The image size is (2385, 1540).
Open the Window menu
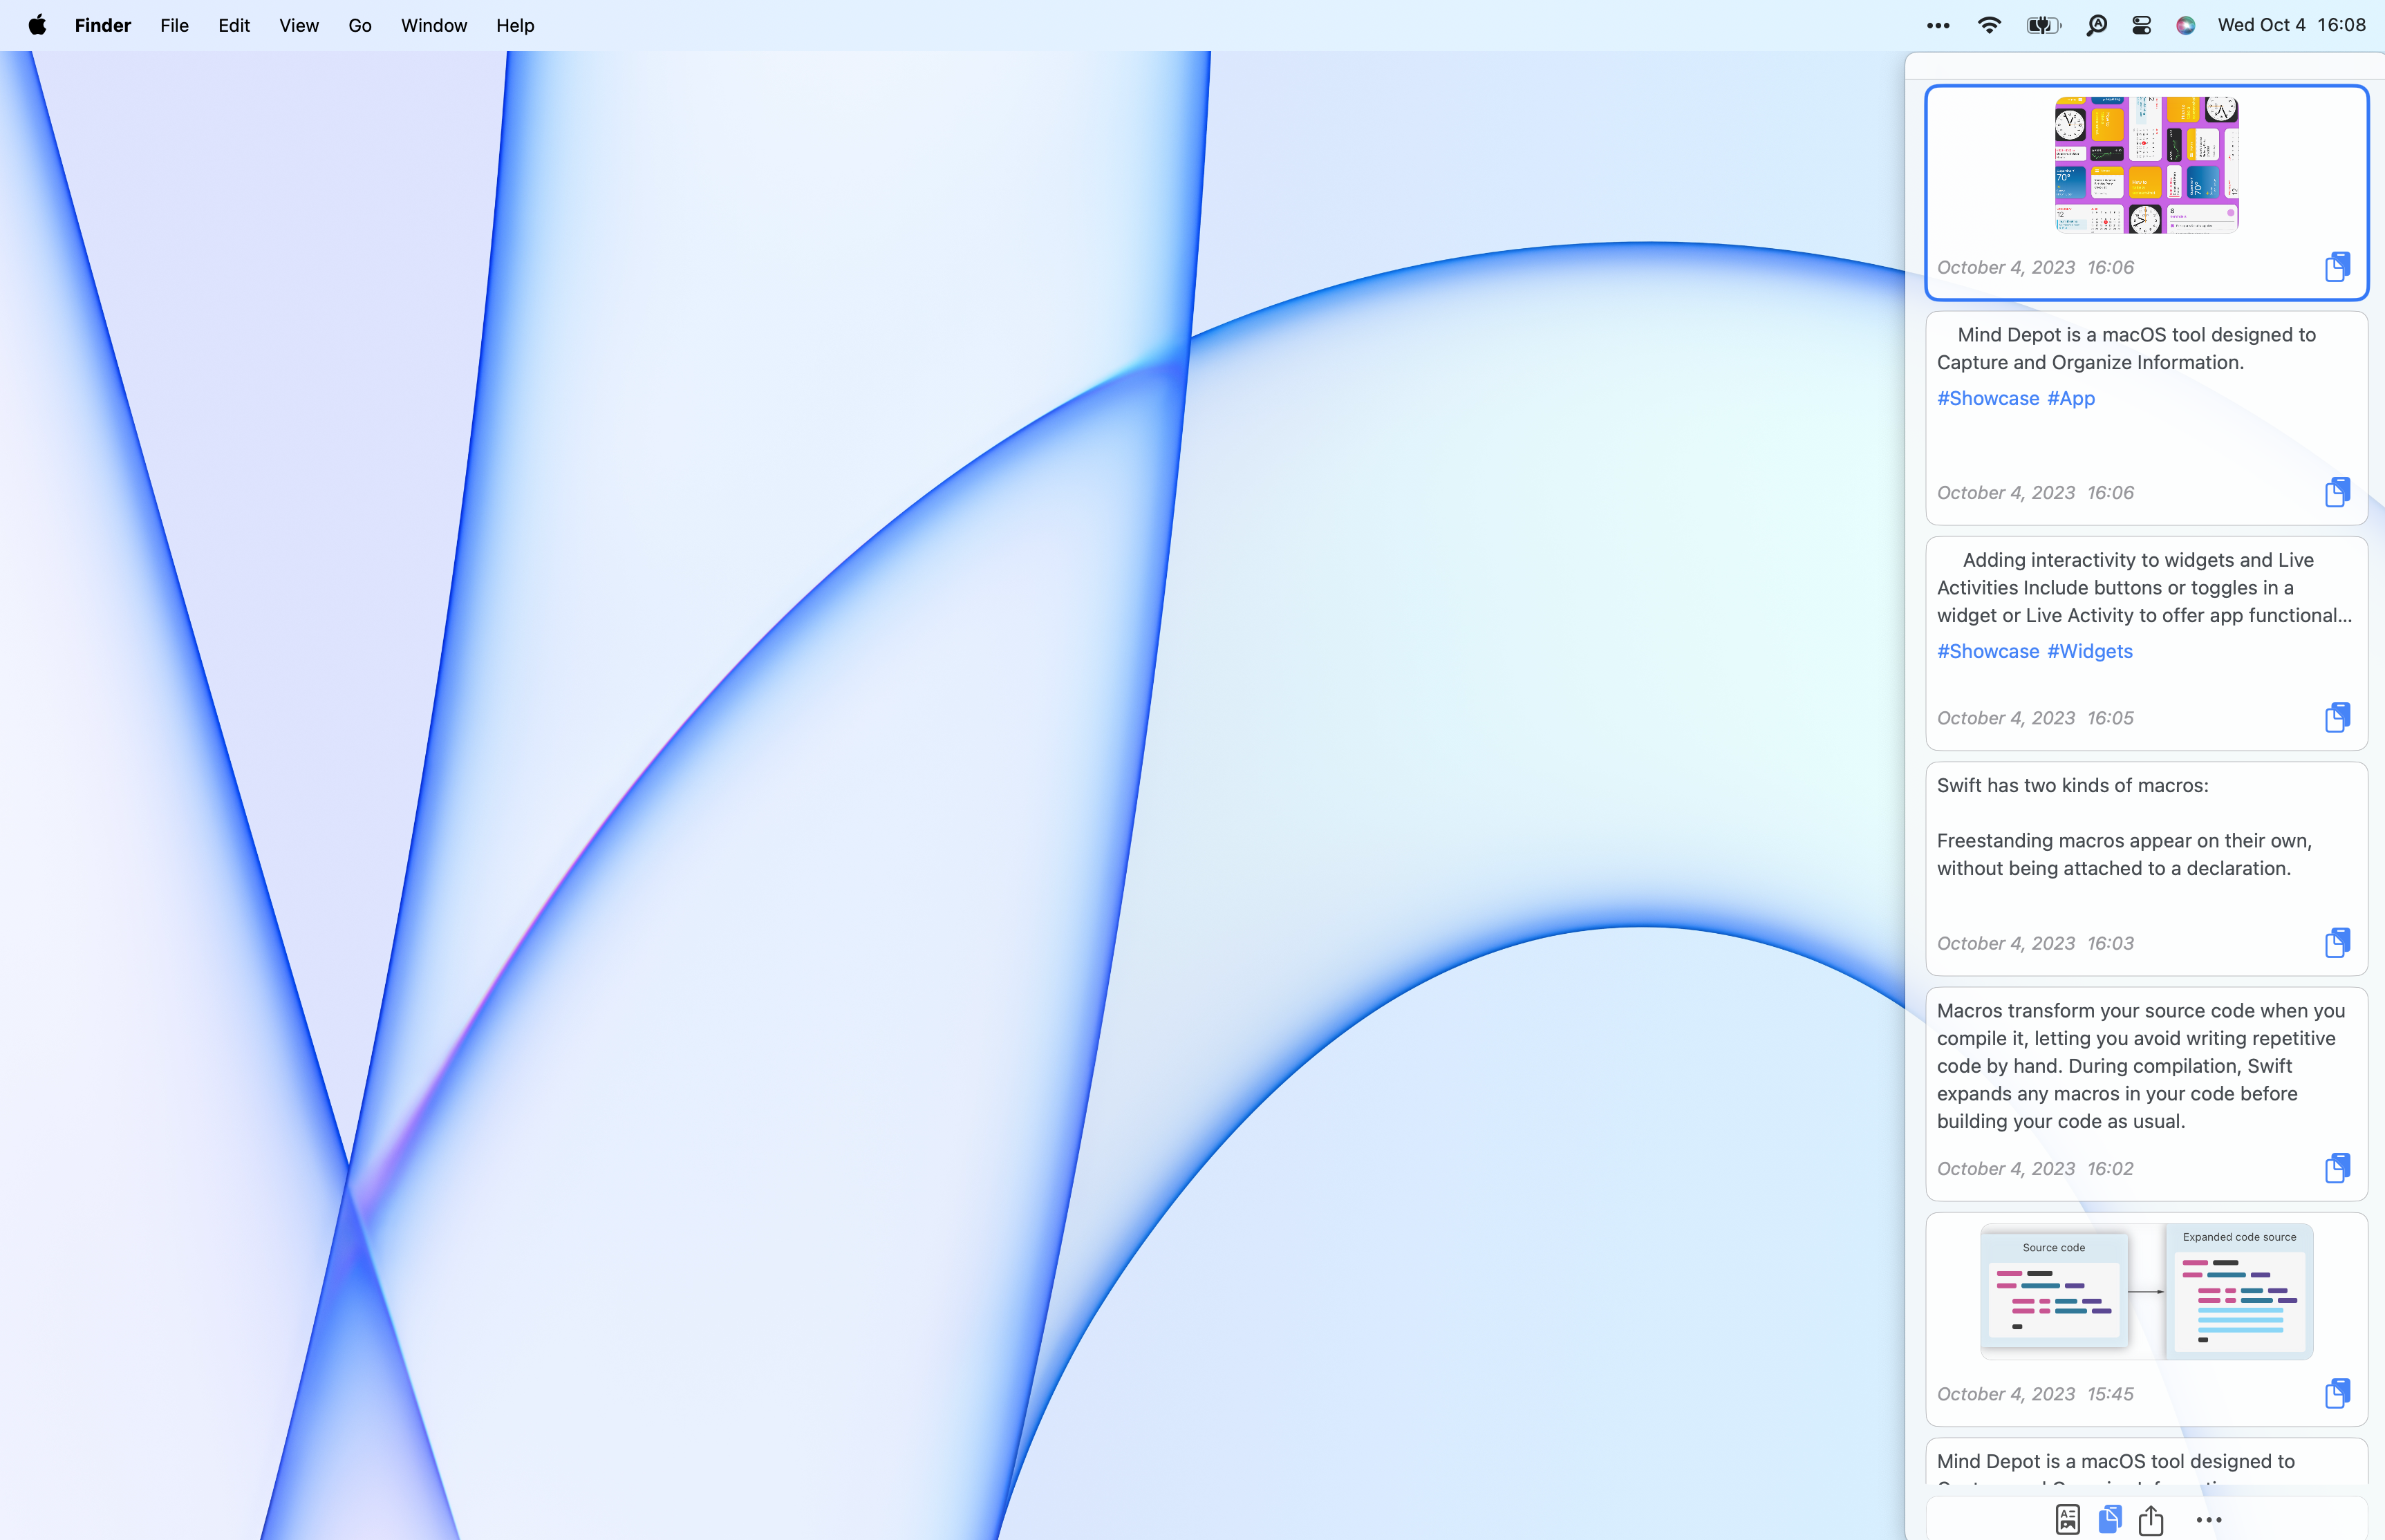click(434, 25)
